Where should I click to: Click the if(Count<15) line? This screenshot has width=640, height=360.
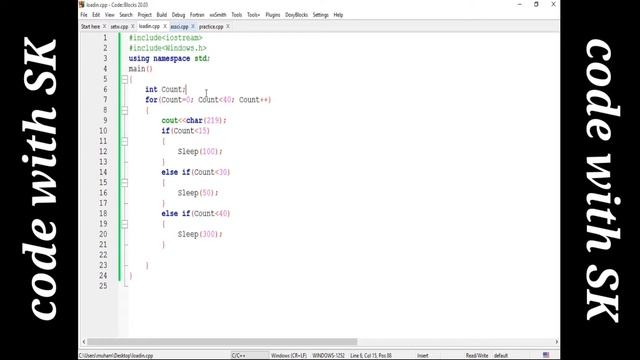point(186,131)
